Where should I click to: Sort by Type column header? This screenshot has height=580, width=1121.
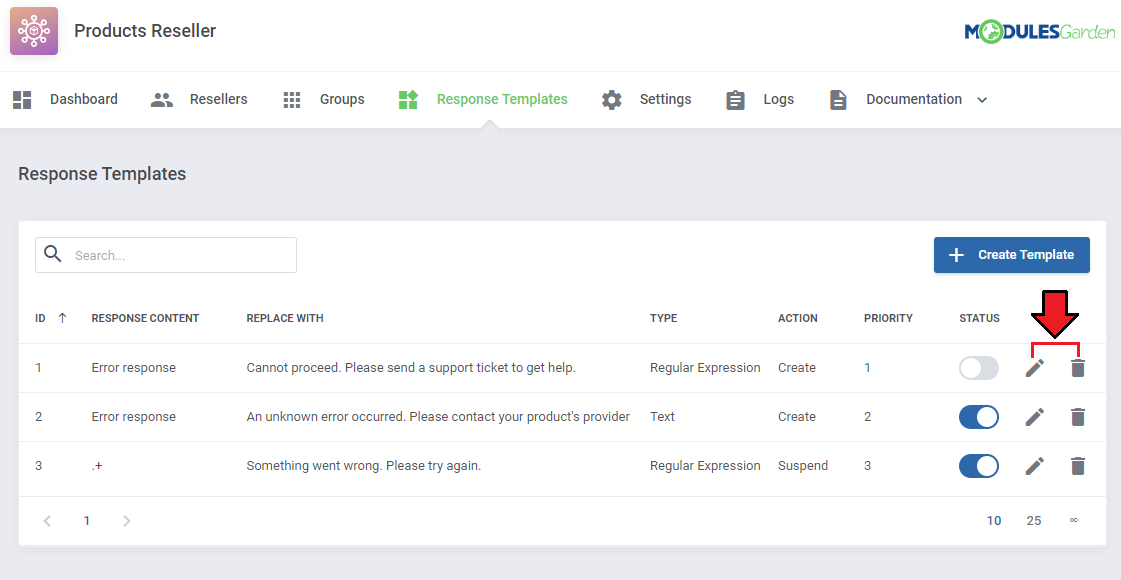[x=663, y=318]
